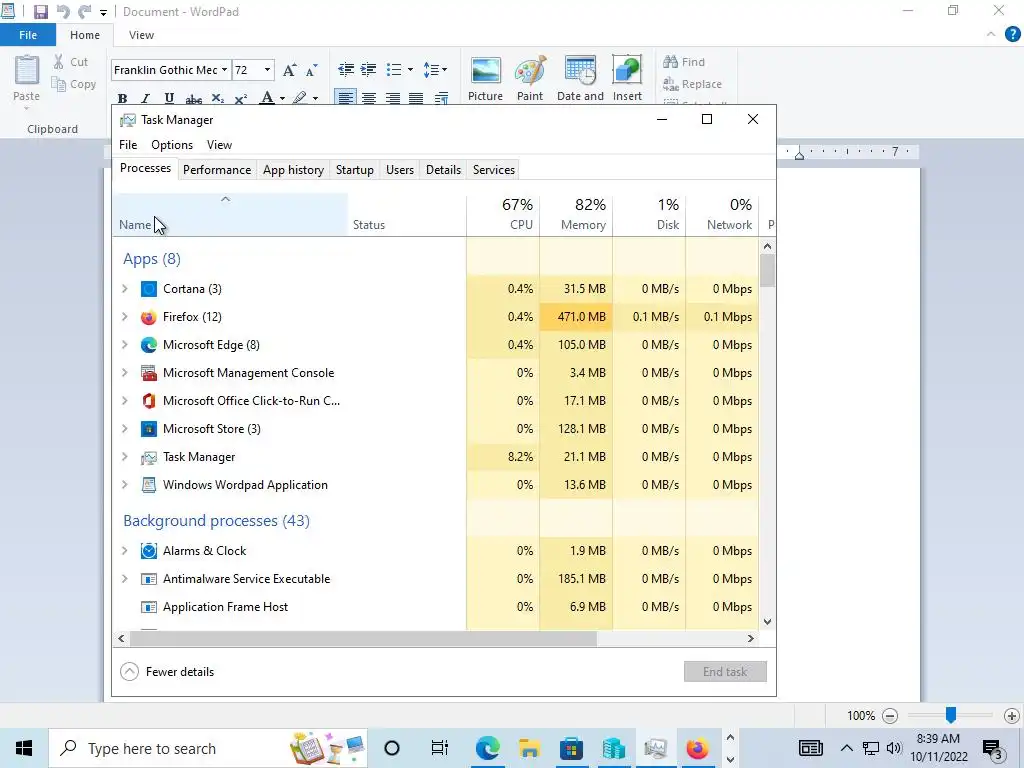The height and width of the screenshot is (768, 1024).
Task: Click the WordPad zoom out minus button
Action: (889, 716)
